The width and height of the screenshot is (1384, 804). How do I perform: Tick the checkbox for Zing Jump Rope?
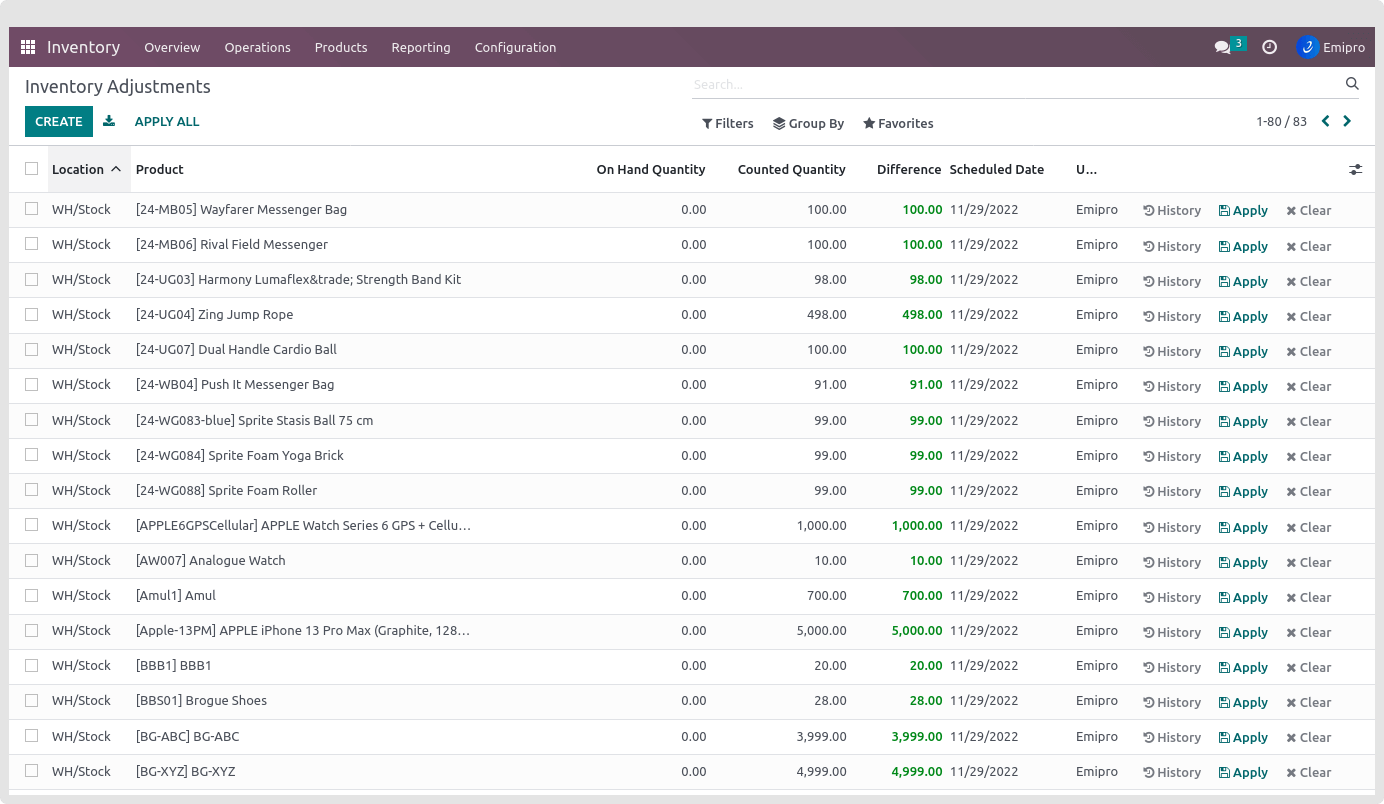pos(32,314)
